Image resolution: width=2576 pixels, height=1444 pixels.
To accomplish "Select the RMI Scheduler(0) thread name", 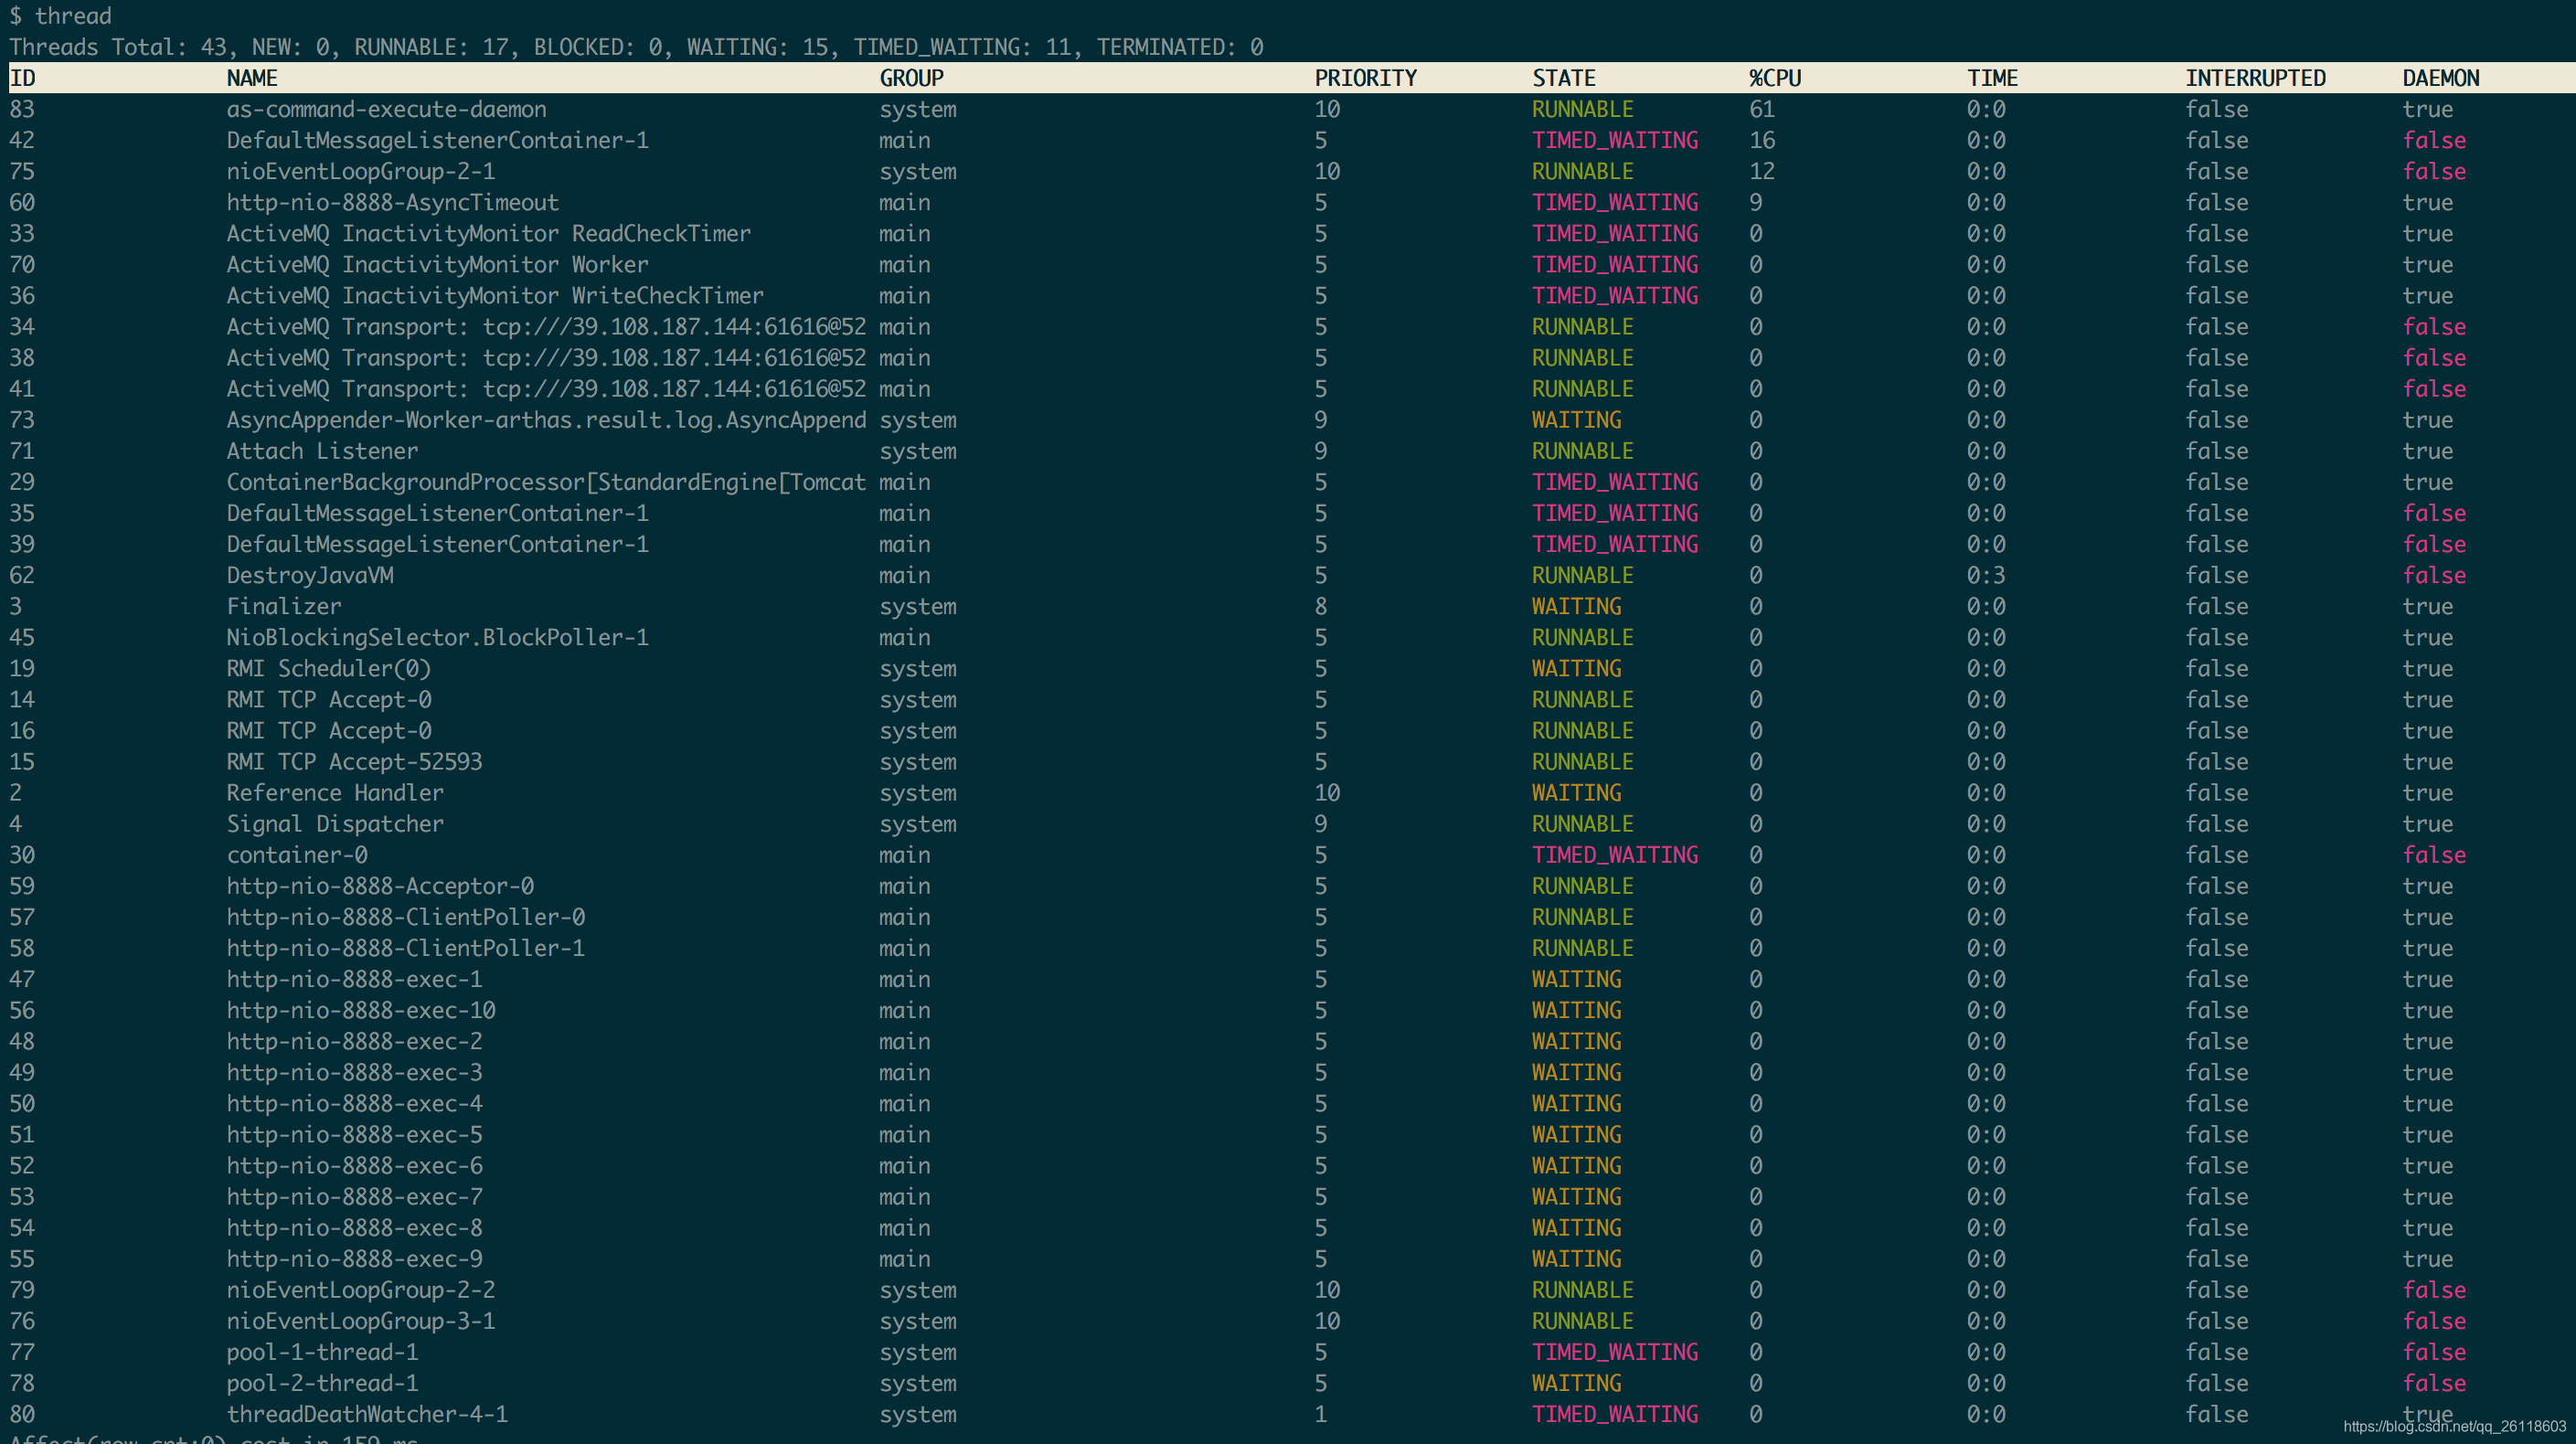I will pyautogui.click(x=328, y=668).
